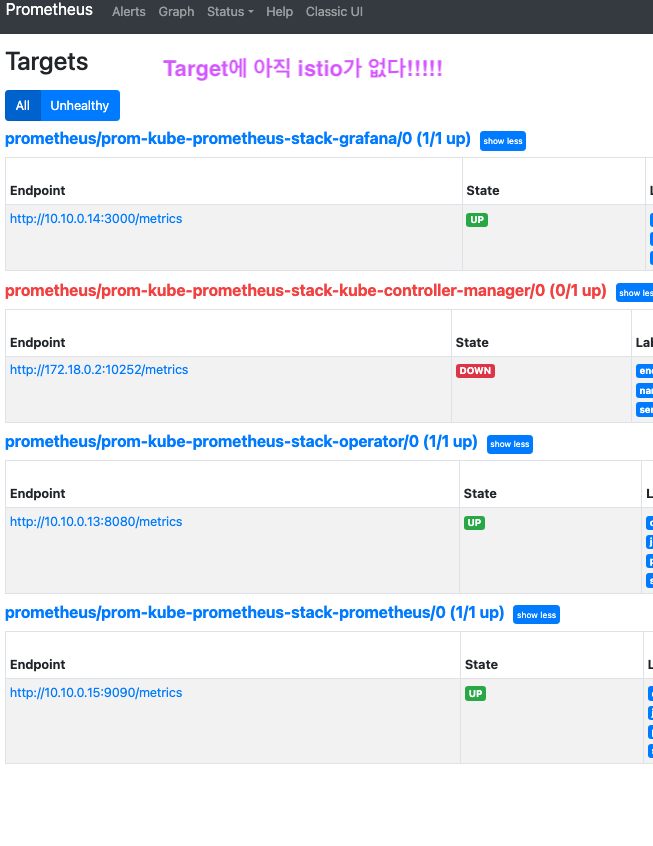
Task: Open the Prometheus home brand link
Action: 49,10
